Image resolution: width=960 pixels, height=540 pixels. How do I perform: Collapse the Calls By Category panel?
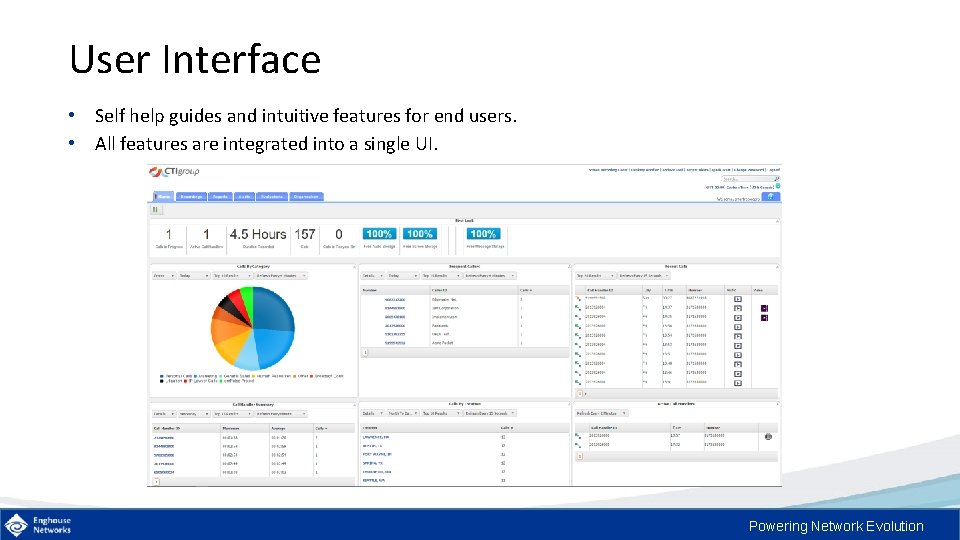[x=354, y=267]
